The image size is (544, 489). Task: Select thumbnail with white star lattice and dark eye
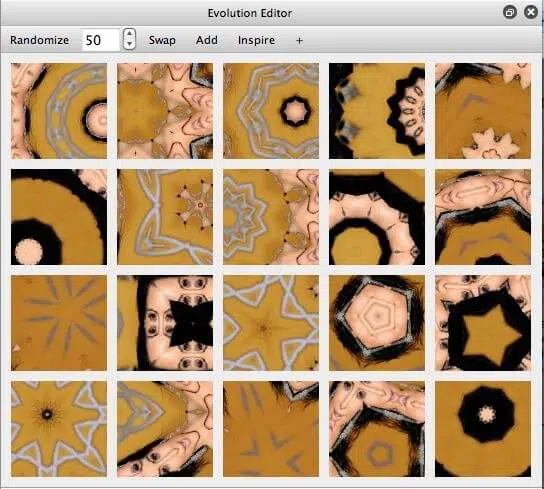[x=59, y=429]
